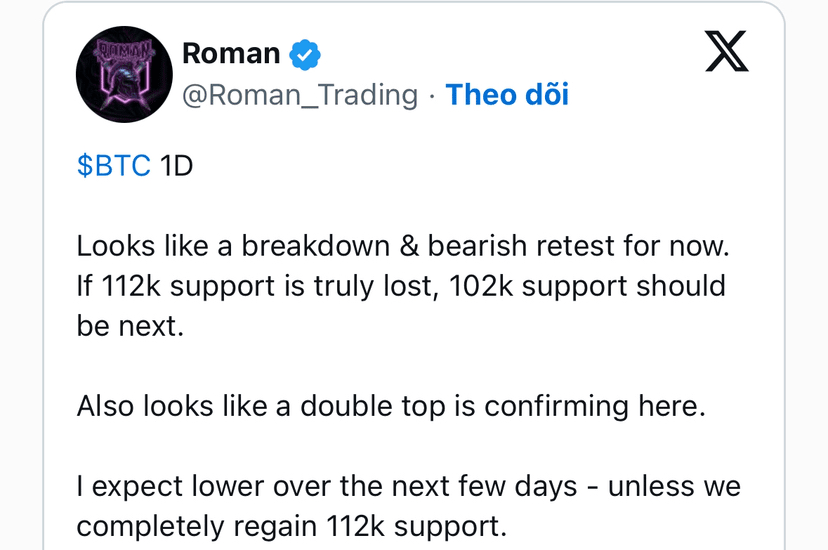Click the 102k support should text

pyautogui.click(x=587, y=287)
